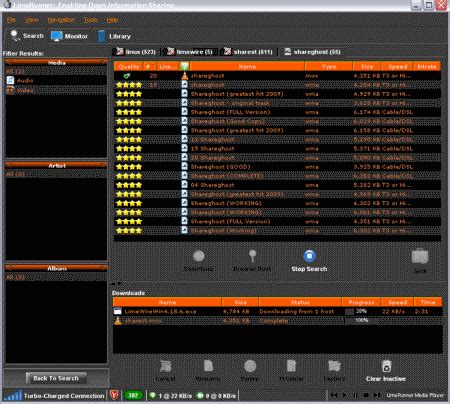Switch to the limewire (5) results tab

[x=189, y=52]
